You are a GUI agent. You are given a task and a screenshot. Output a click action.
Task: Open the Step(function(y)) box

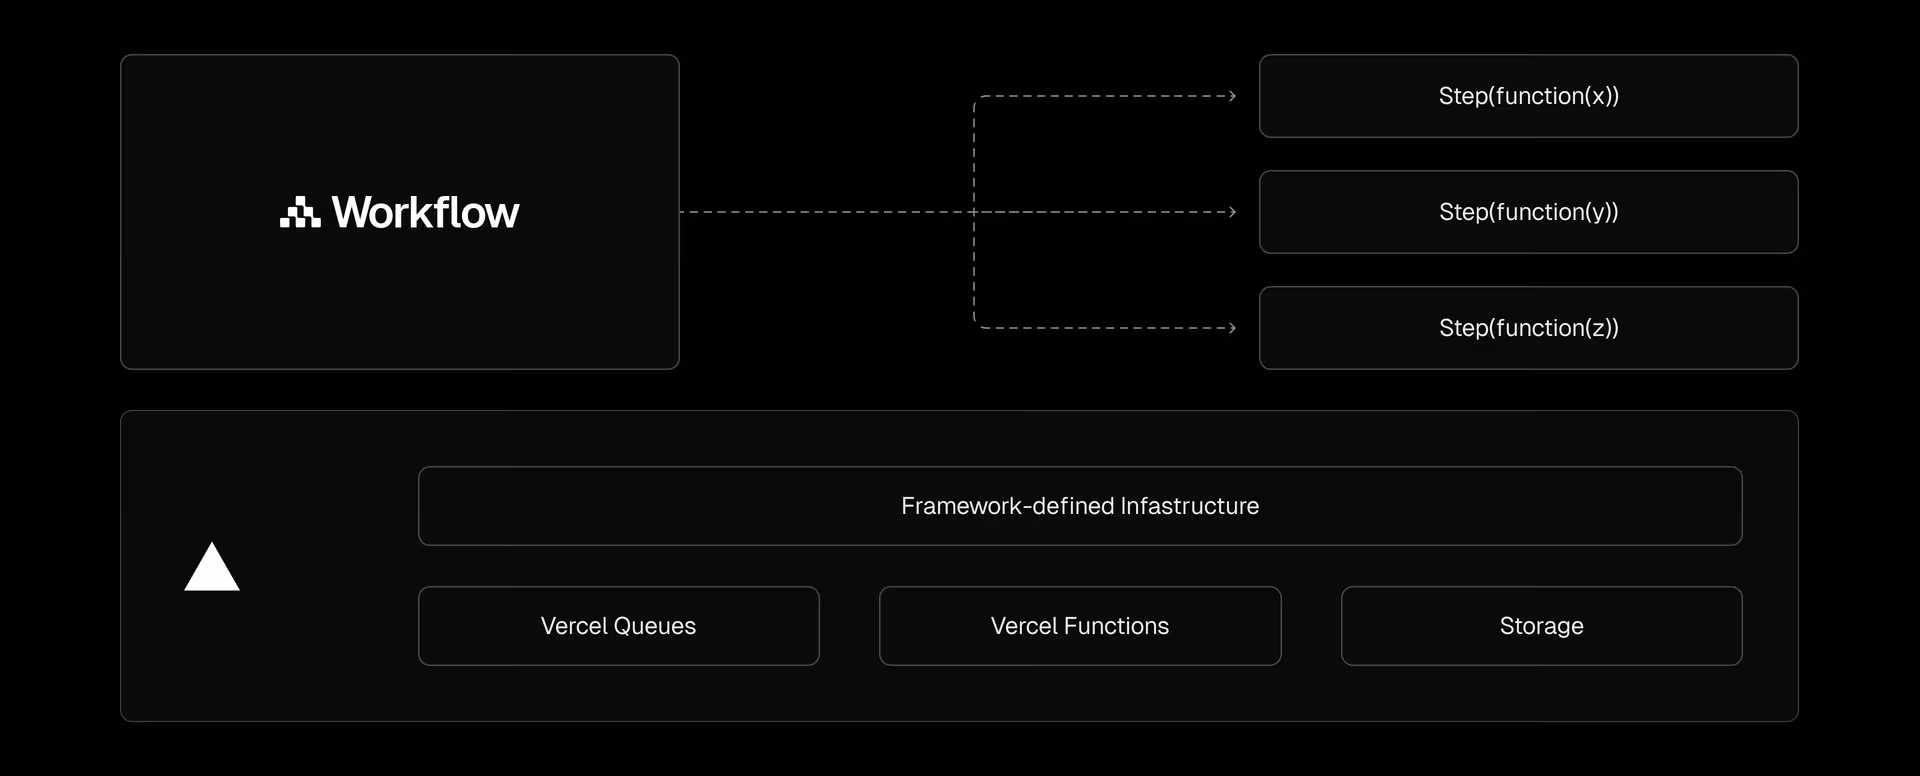[1528, 212]
